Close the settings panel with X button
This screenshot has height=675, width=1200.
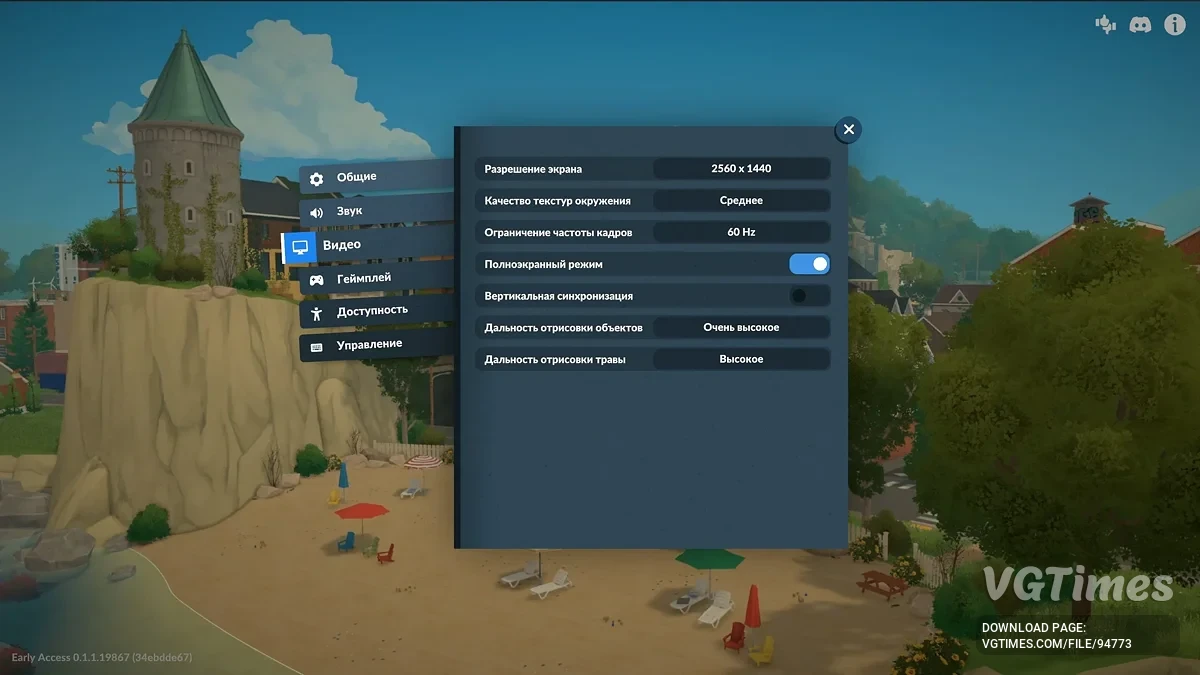coord(848,129)
